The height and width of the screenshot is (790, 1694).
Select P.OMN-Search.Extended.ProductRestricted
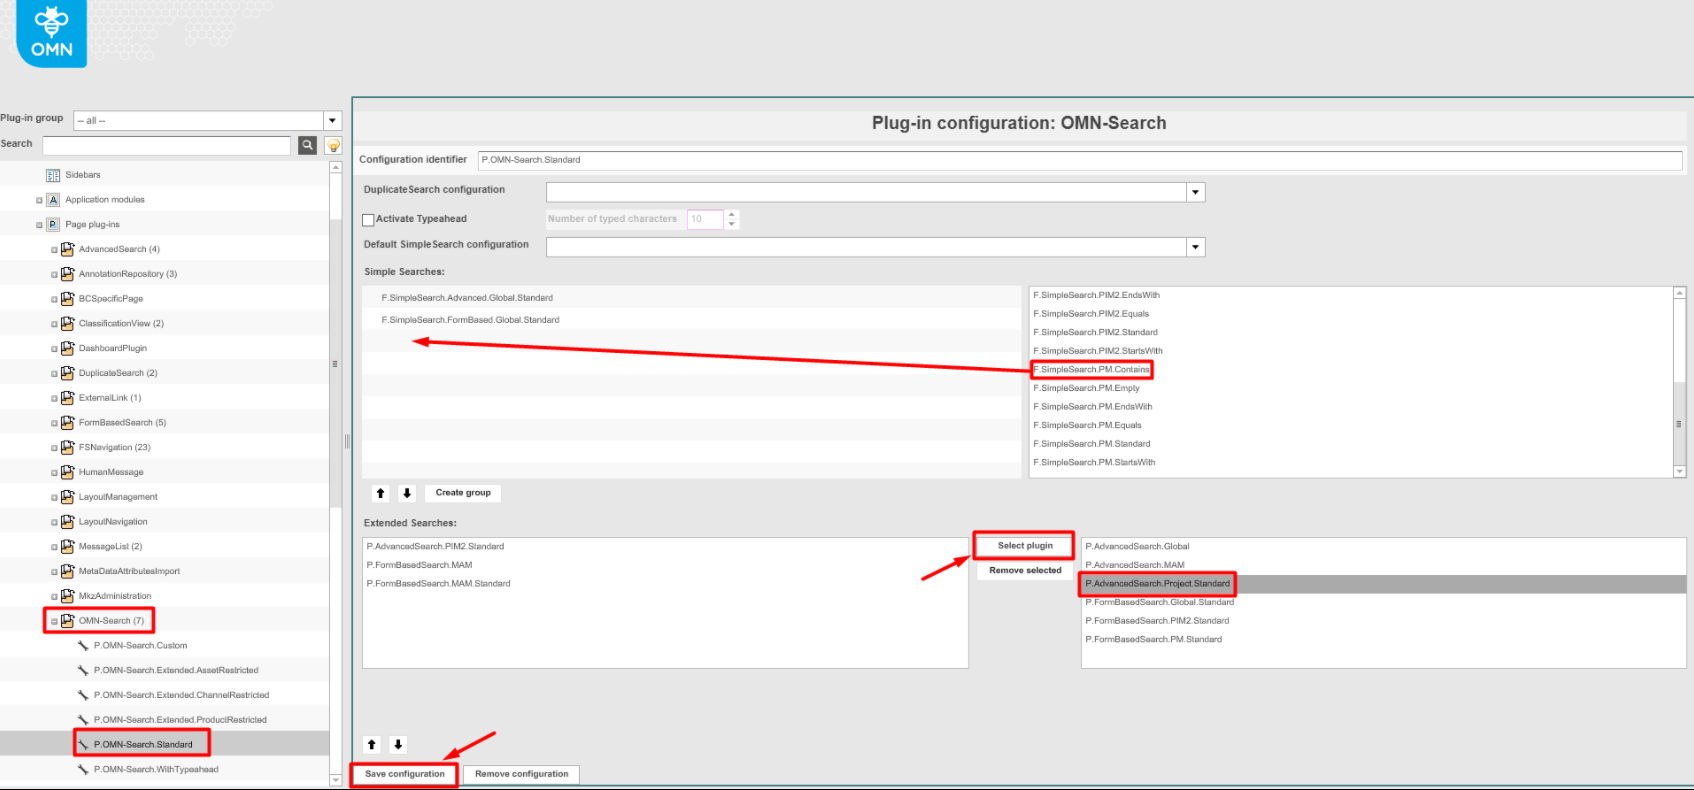[180, 720]
